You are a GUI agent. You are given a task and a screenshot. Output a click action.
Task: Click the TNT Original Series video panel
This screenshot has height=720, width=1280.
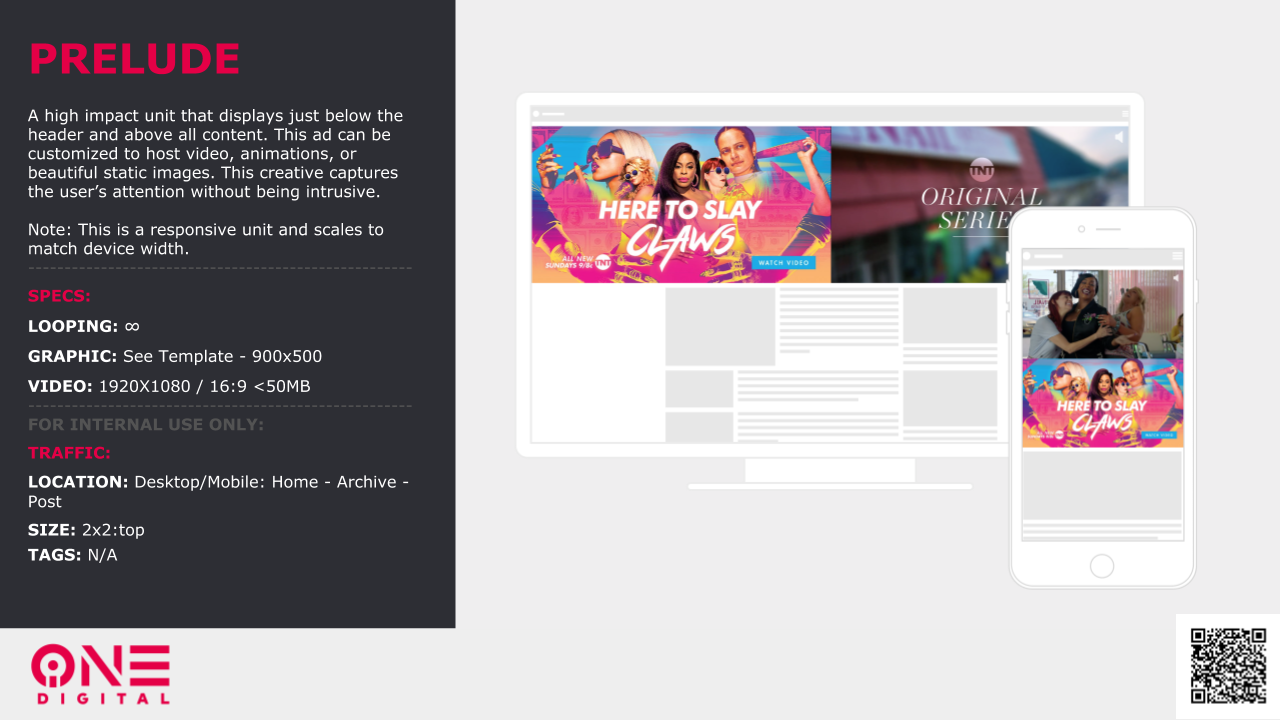coord(980,205)
